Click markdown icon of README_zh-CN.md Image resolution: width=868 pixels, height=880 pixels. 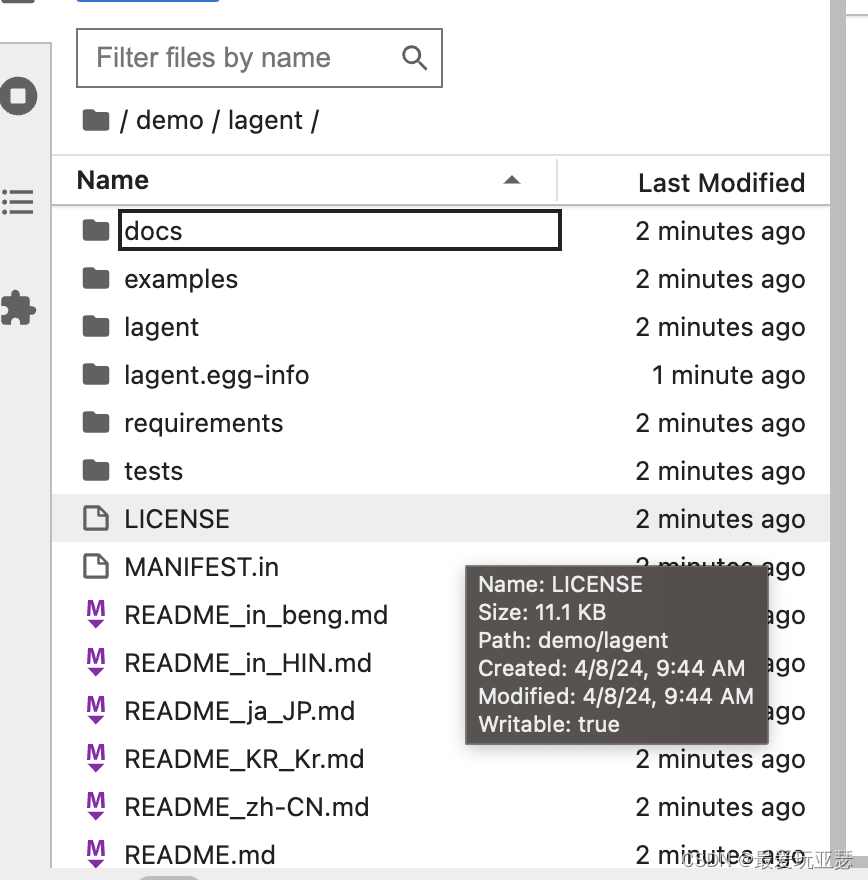tap(96, 806)
